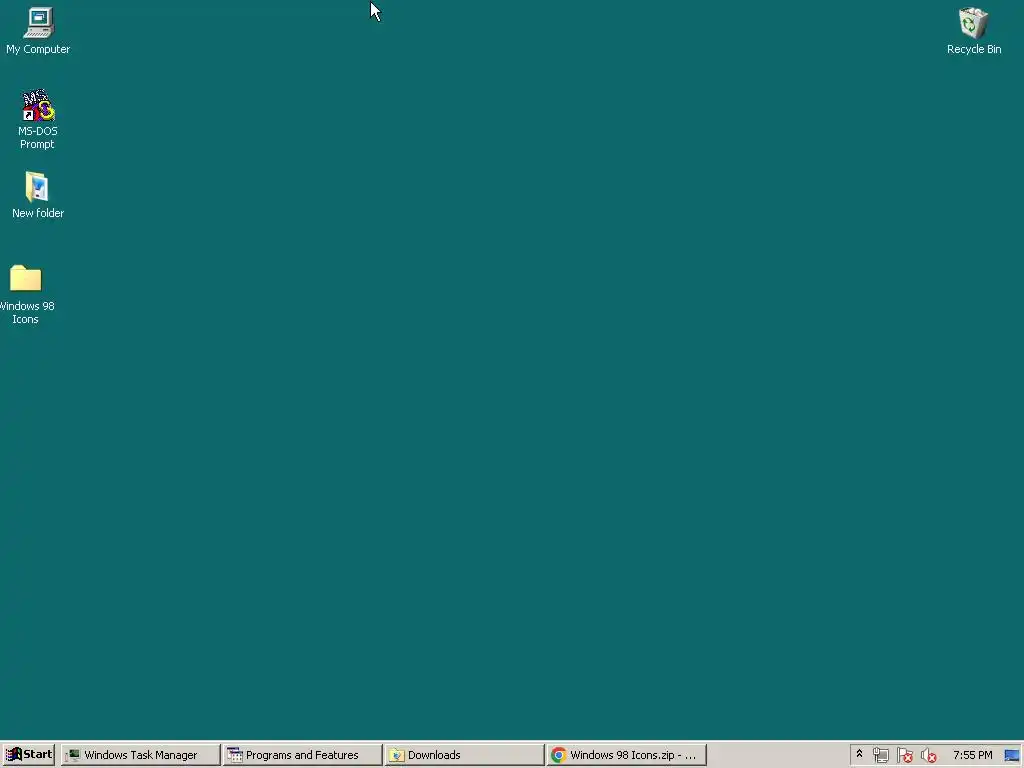Viewport: 1024px width, 768px height.
Task: Click the 7:55 PM system clock
Action: [972, 755]
